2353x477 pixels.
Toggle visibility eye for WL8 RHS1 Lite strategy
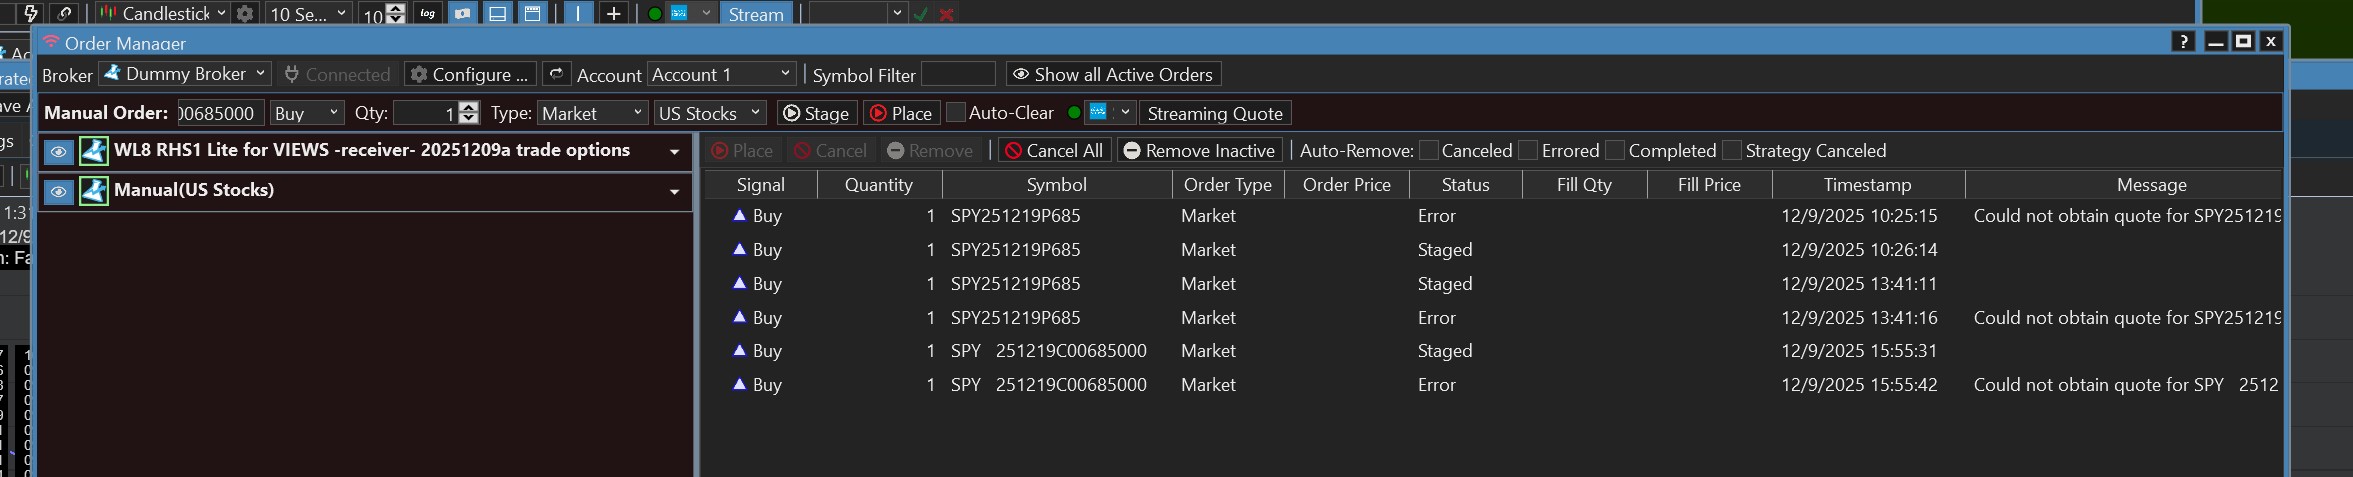59,152
